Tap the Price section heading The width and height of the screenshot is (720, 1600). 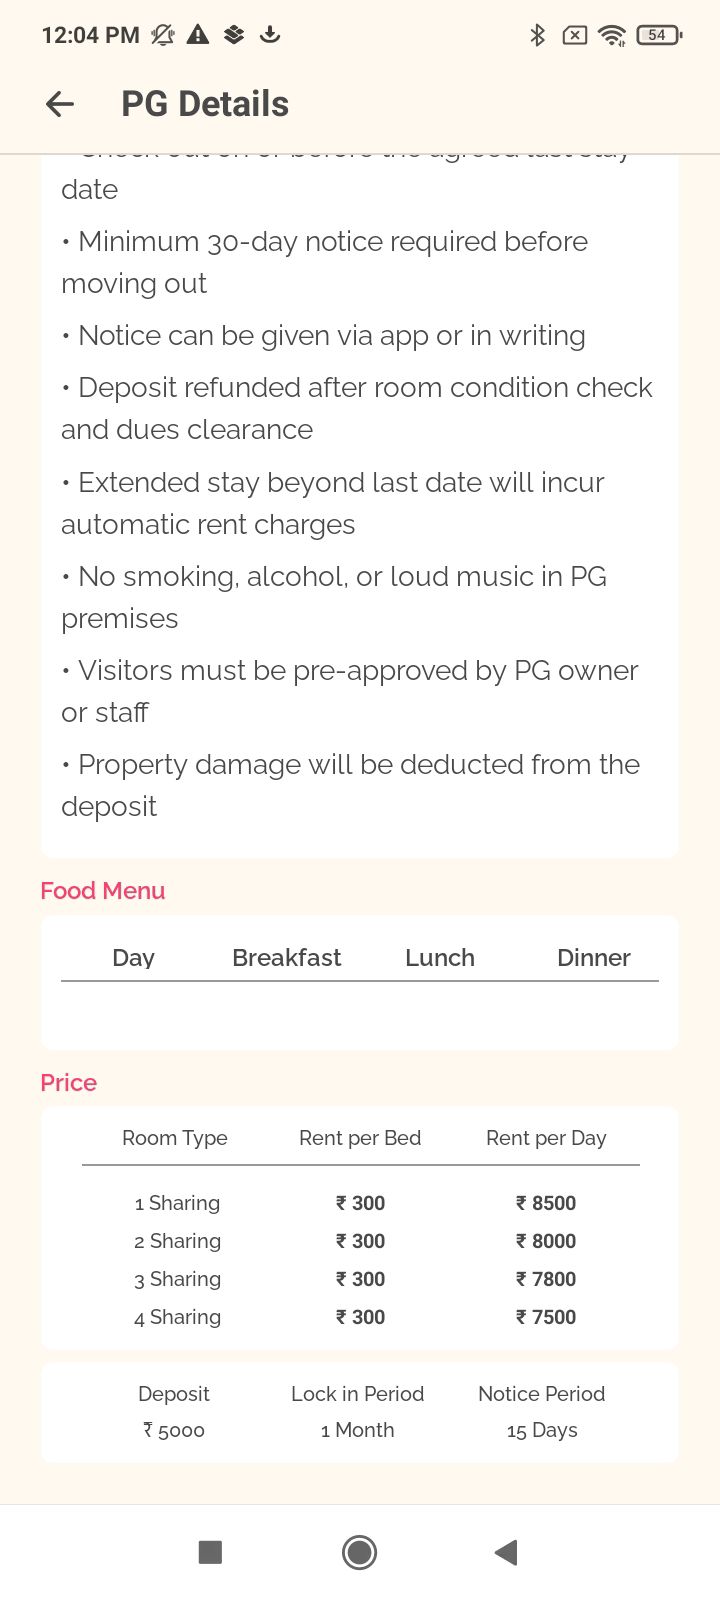[x=68, y=1082]
